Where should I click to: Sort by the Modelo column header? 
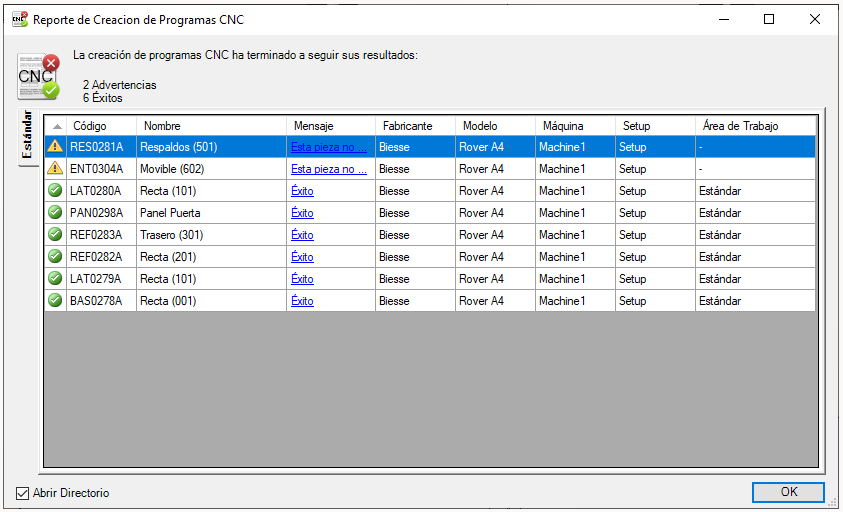[496, 126]
